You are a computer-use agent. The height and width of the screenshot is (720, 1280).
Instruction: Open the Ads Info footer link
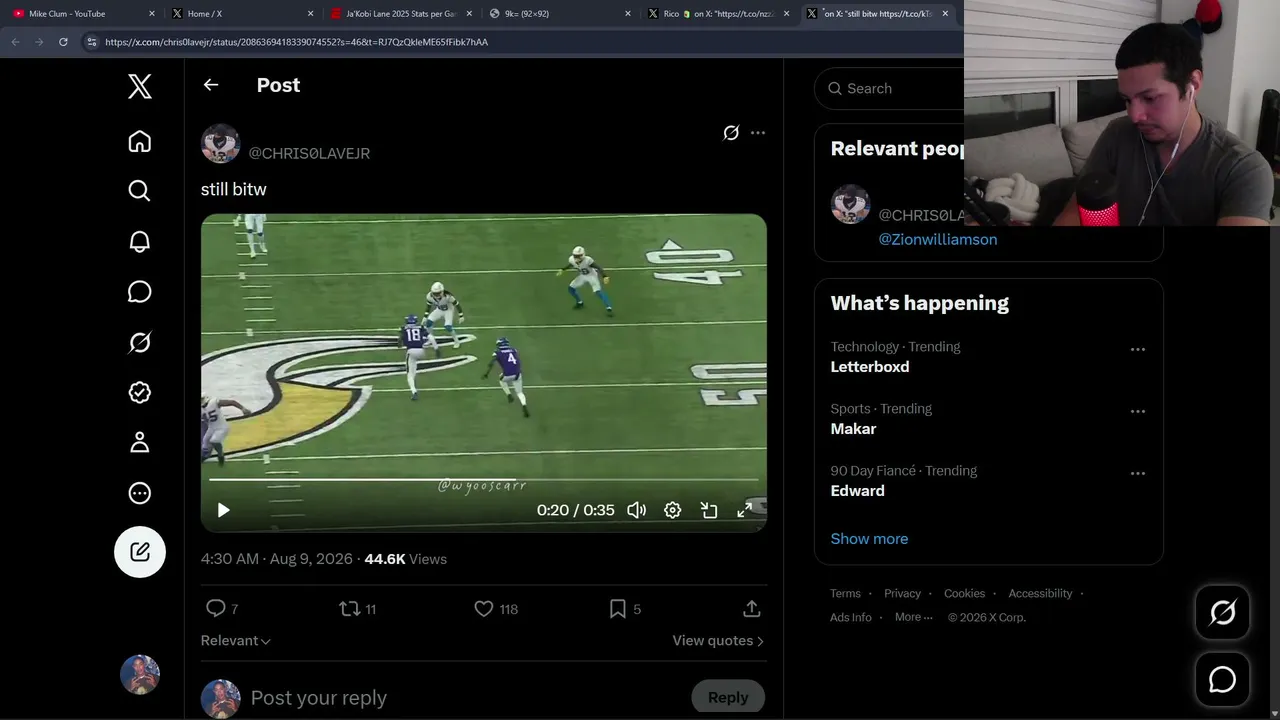(850, 617)
